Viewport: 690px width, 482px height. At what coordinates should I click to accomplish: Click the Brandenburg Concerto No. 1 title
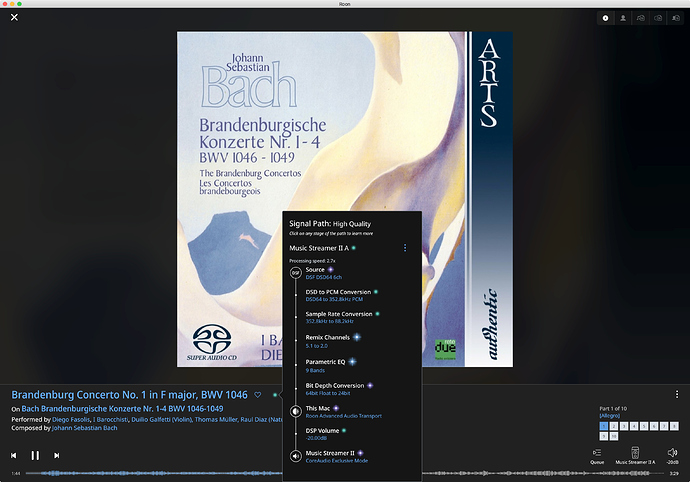pyautogui.click(x=129, y=395)
